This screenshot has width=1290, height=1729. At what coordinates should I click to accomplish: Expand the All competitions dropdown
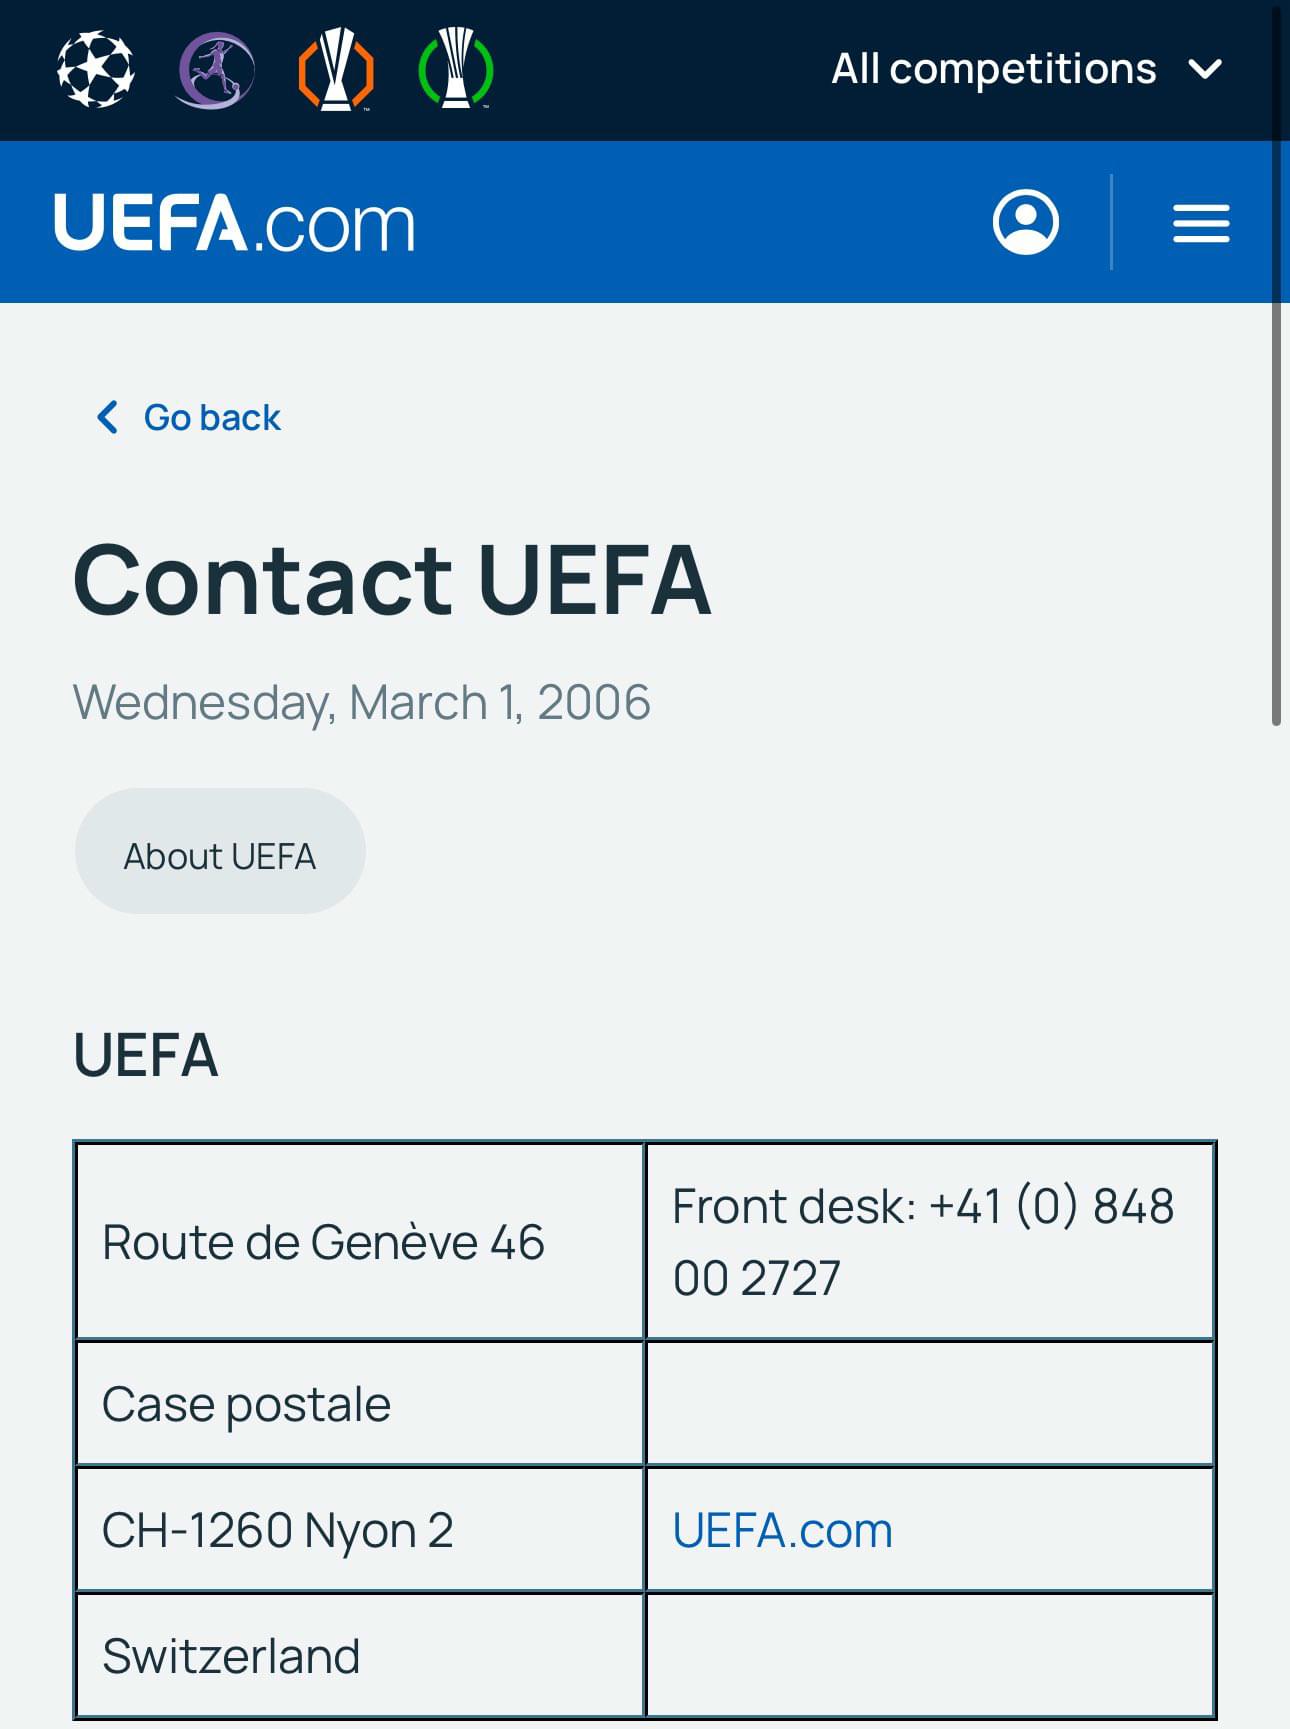coord(1027,70)
